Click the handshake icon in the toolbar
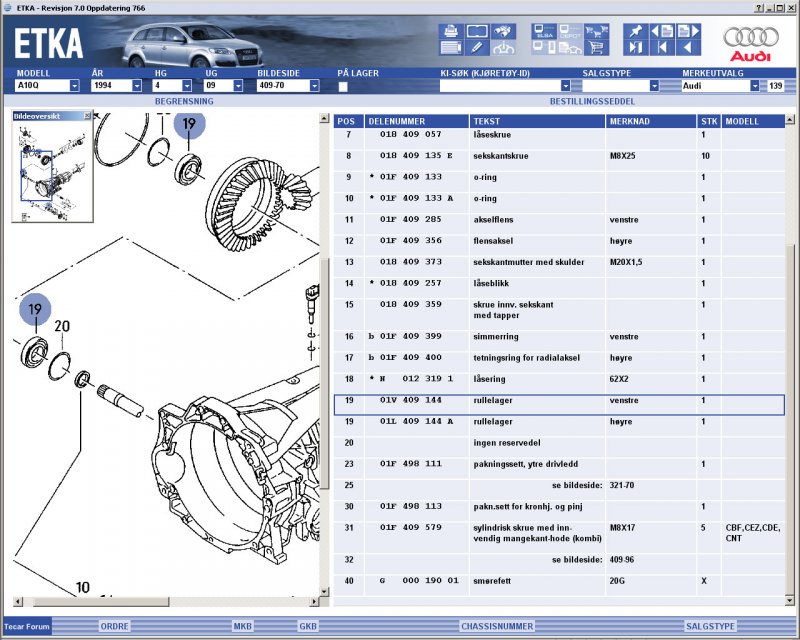The width and height of the screenshot is (800, 640). coord(504,30)
